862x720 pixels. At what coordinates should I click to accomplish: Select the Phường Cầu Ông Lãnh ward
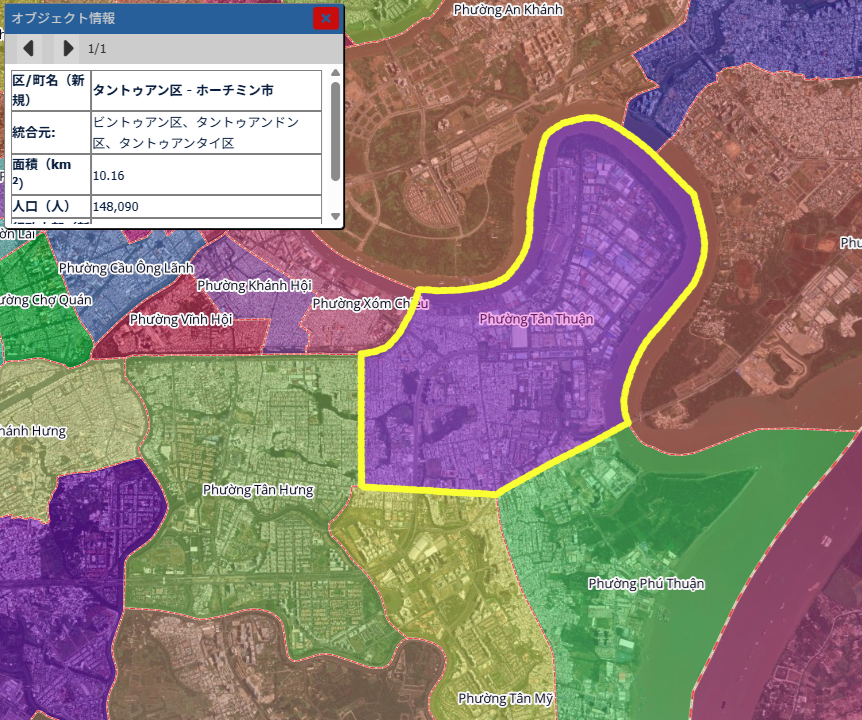coord(126,268)
